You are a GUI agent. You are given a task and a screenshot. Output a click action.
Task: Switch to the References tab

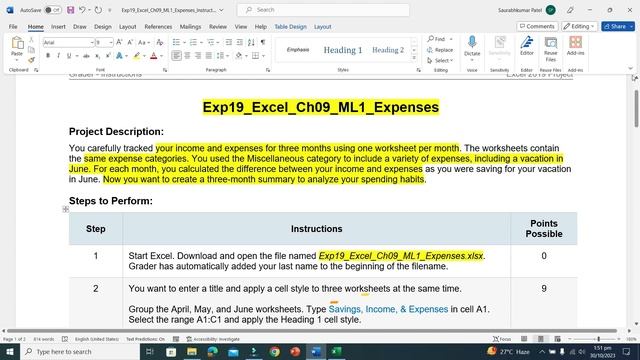coord(158,27)
